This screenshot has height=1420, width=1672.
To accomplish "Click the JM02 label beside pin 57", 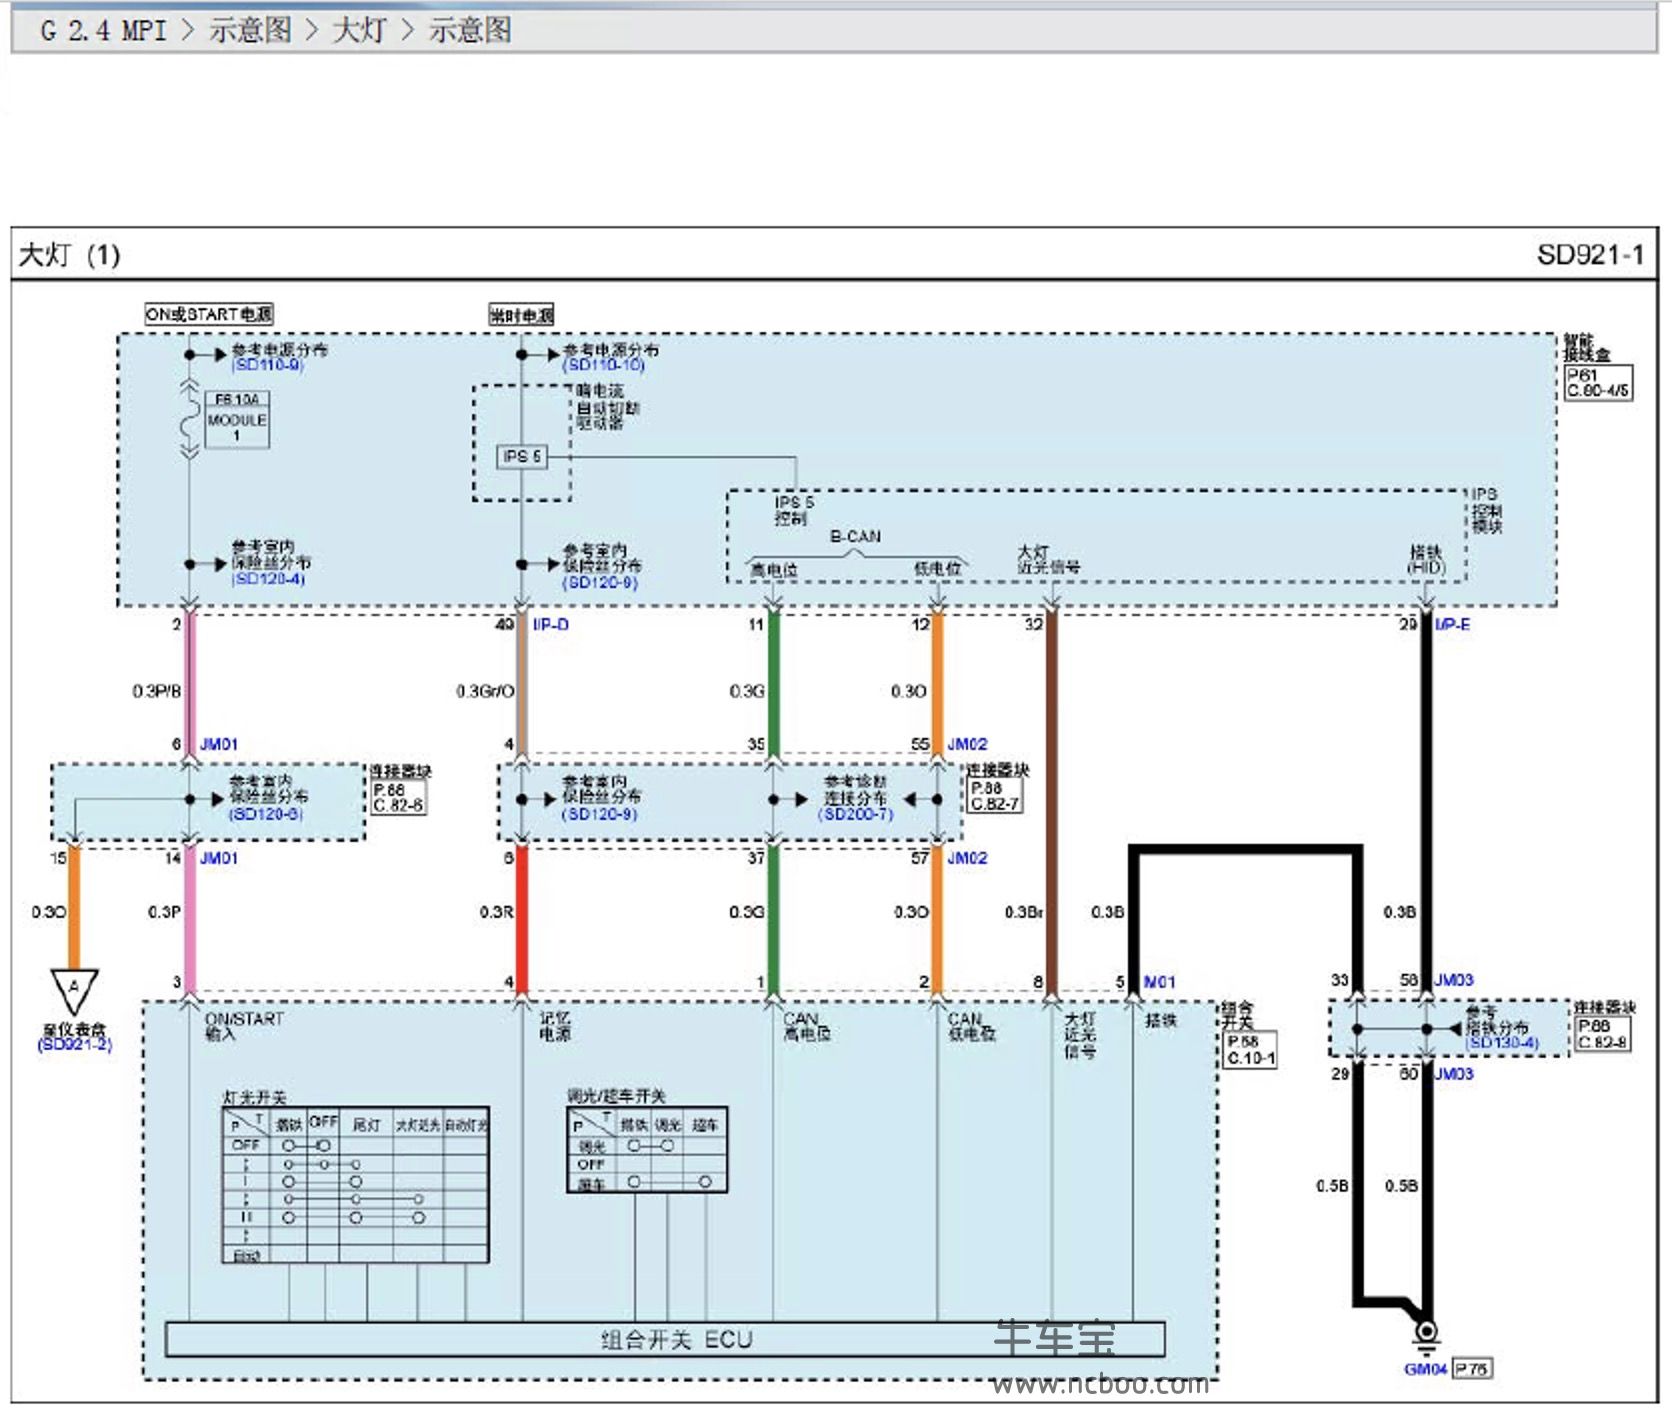I will point(967,858).
